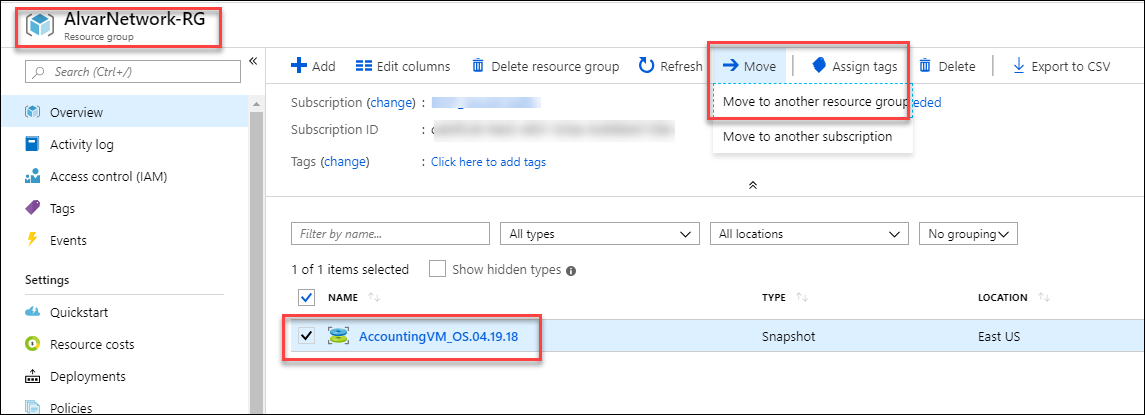Toggle the select-all checkbox in header

pyautogui.click(x=307, y=297)
